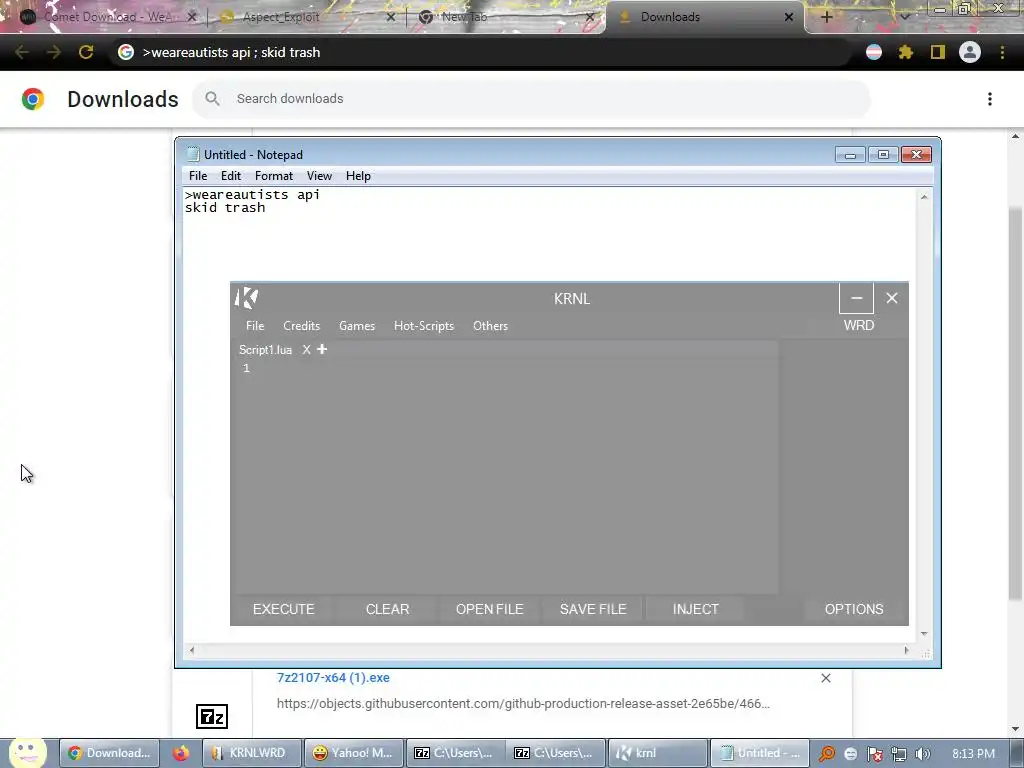The height and width of the screenshot is (768, 1024).
Task: Click Notepad horizontal scrollbar left arrow
Action: [191, 650]
